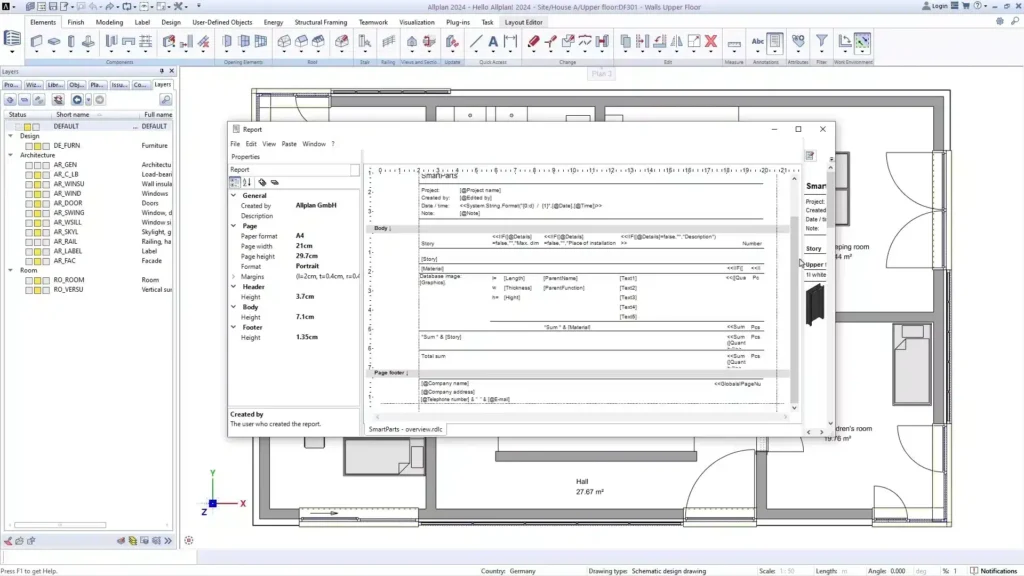This screenshot has height=576, width=1024.
Task: Click the Login button in the title bar
Action: tap(936, 5)
